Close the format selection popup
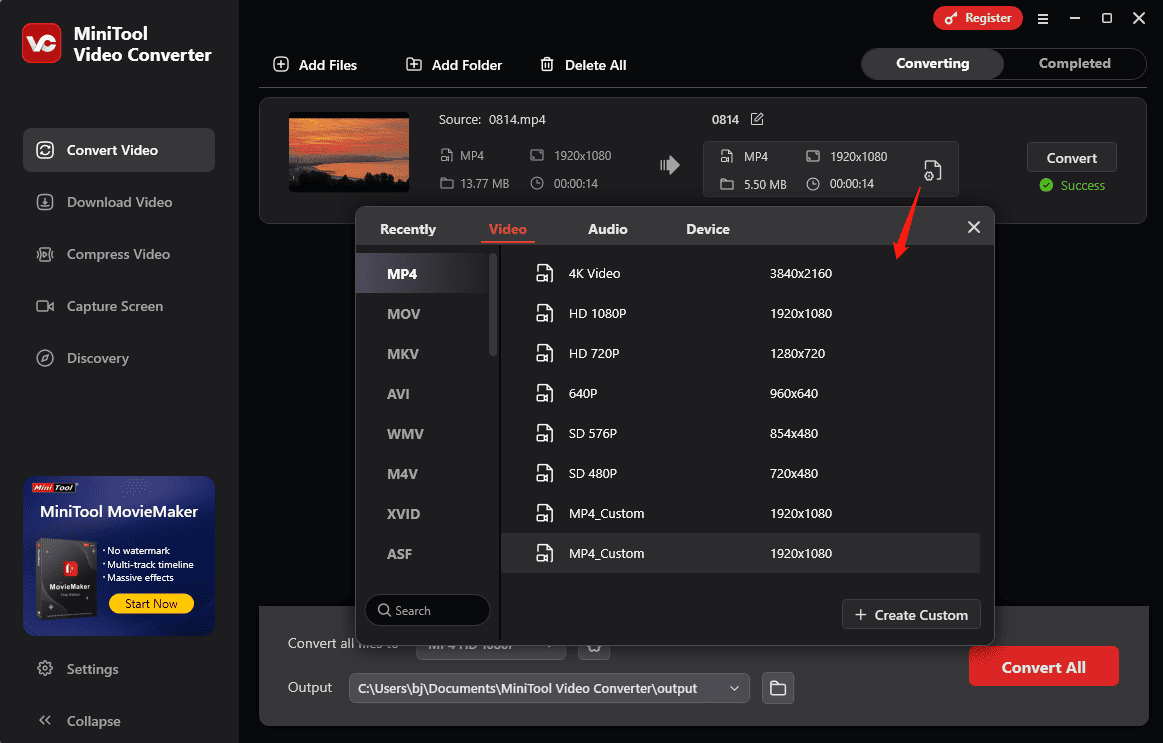The width and height of the screenshot is (1163, 743). point(974,228)
